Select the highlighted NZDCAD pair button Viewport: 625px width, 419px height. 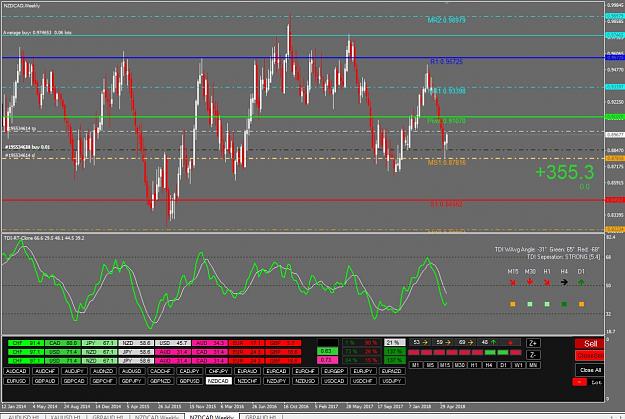tap(218, 381)
